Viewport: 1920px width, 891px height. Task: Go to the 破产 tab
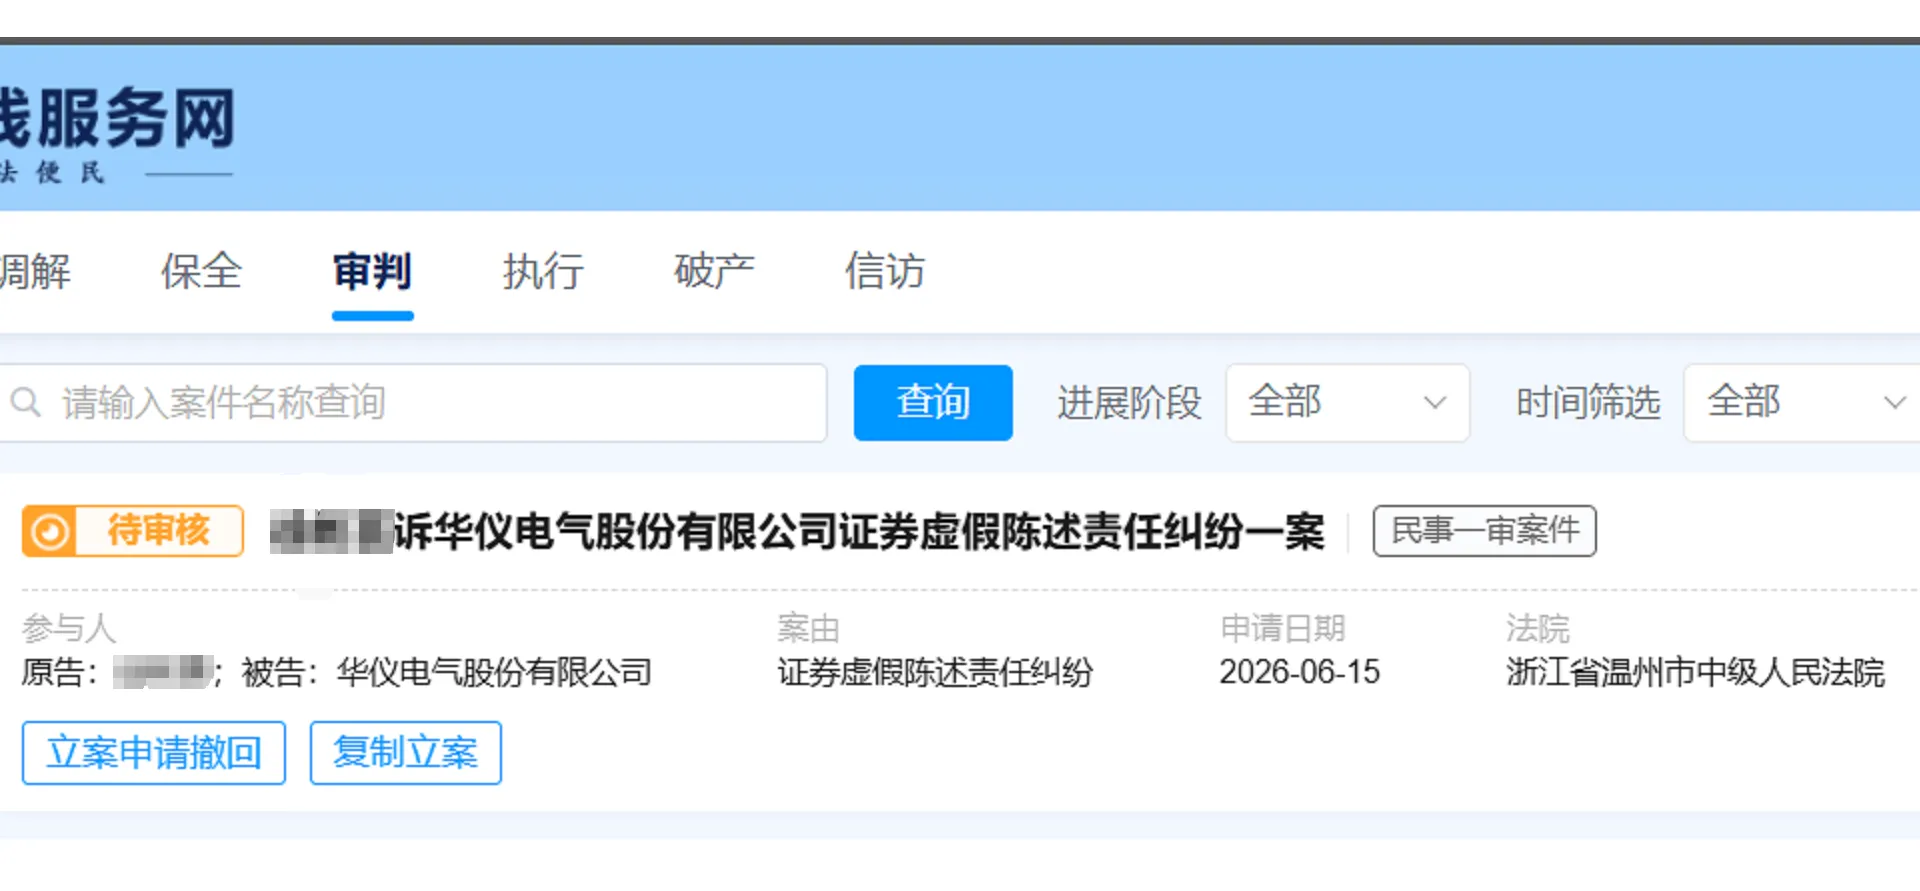click(x=714, y=272)
